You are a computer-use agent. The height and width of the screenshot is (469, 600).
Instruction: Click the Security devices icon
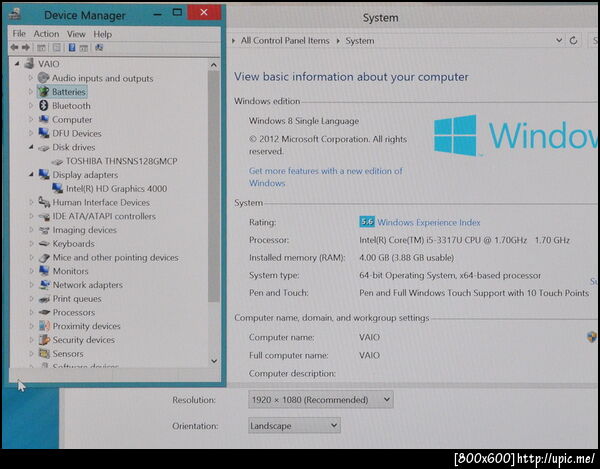[x=44, y=340]
